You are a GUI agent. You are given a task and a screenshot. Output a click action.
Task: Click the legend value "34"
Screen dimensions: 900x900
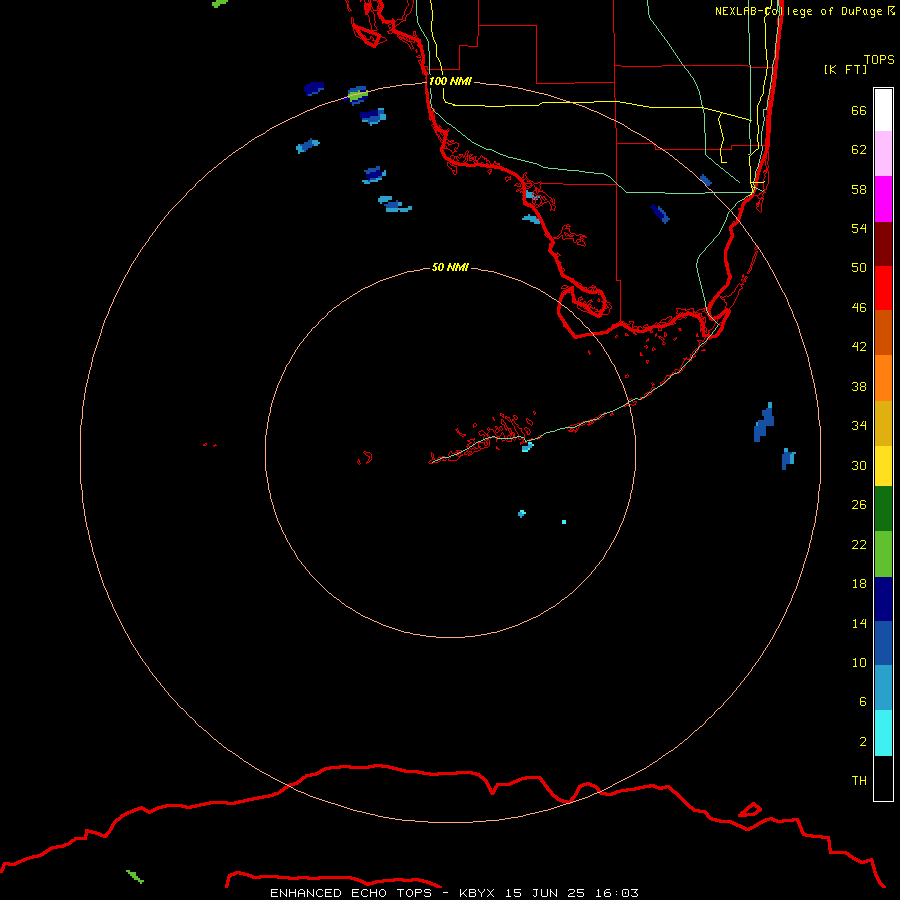point(859,426)
